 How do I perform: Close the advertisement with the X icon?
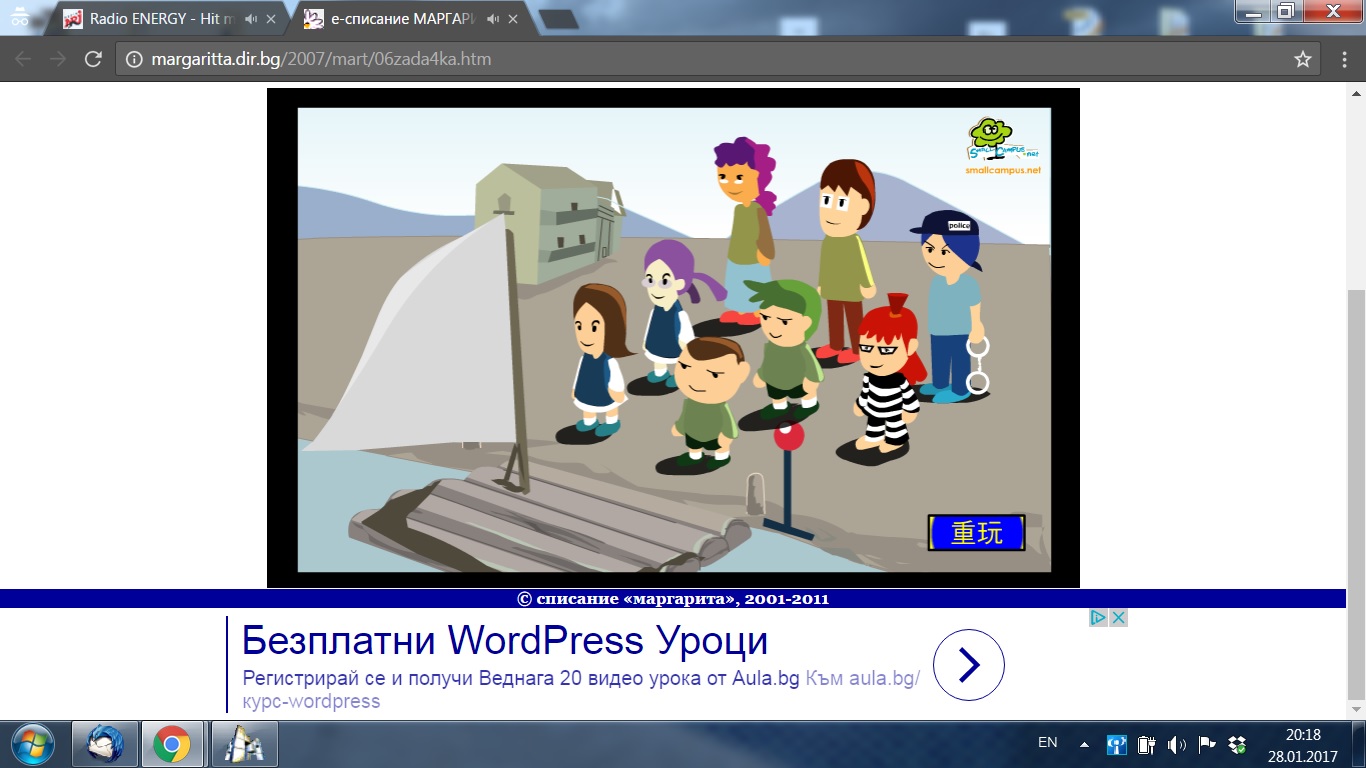pos(1118,618)
